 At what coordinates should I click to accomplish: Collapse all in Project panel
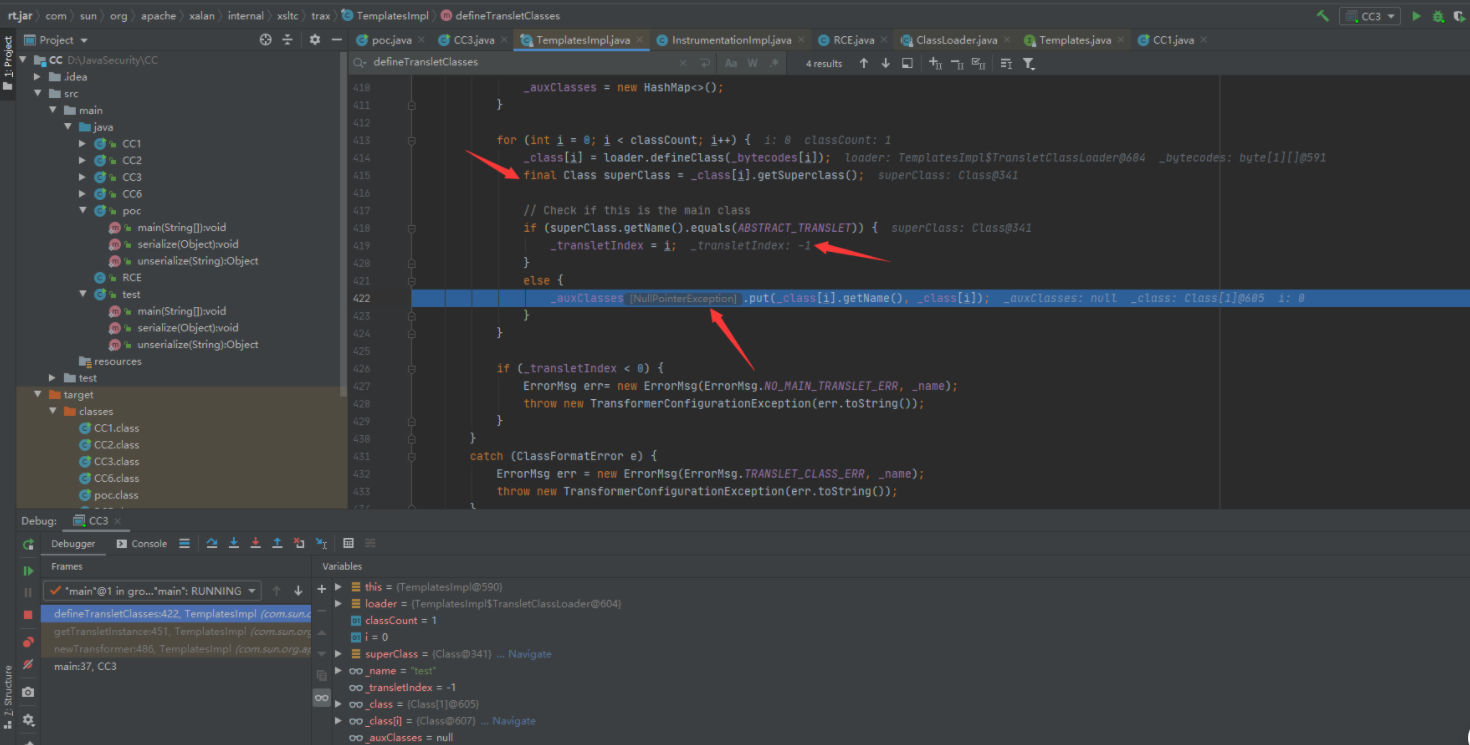288,40
